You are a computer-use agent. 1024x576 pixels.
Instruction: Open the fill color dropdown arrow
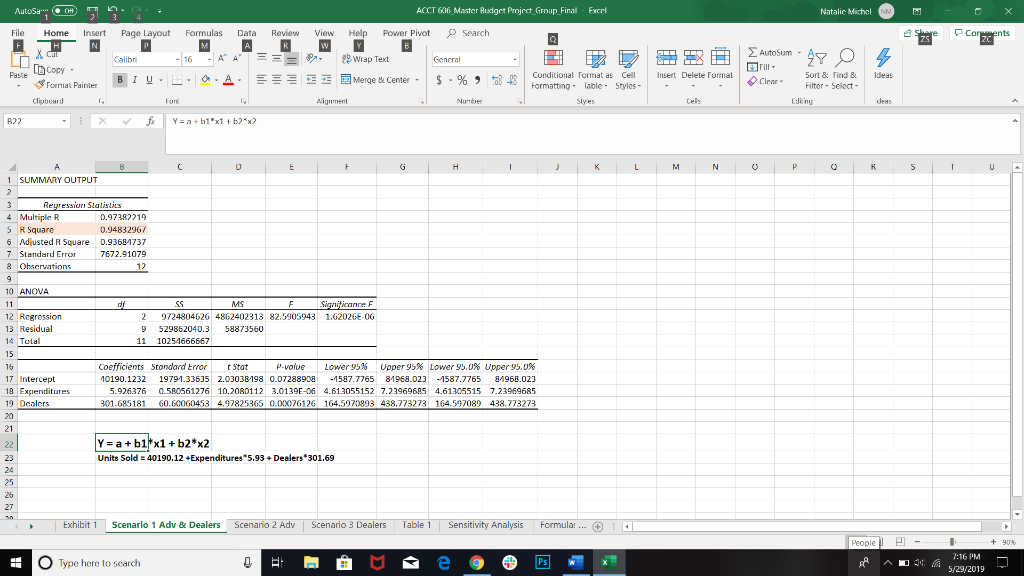(x=216, y=80)
